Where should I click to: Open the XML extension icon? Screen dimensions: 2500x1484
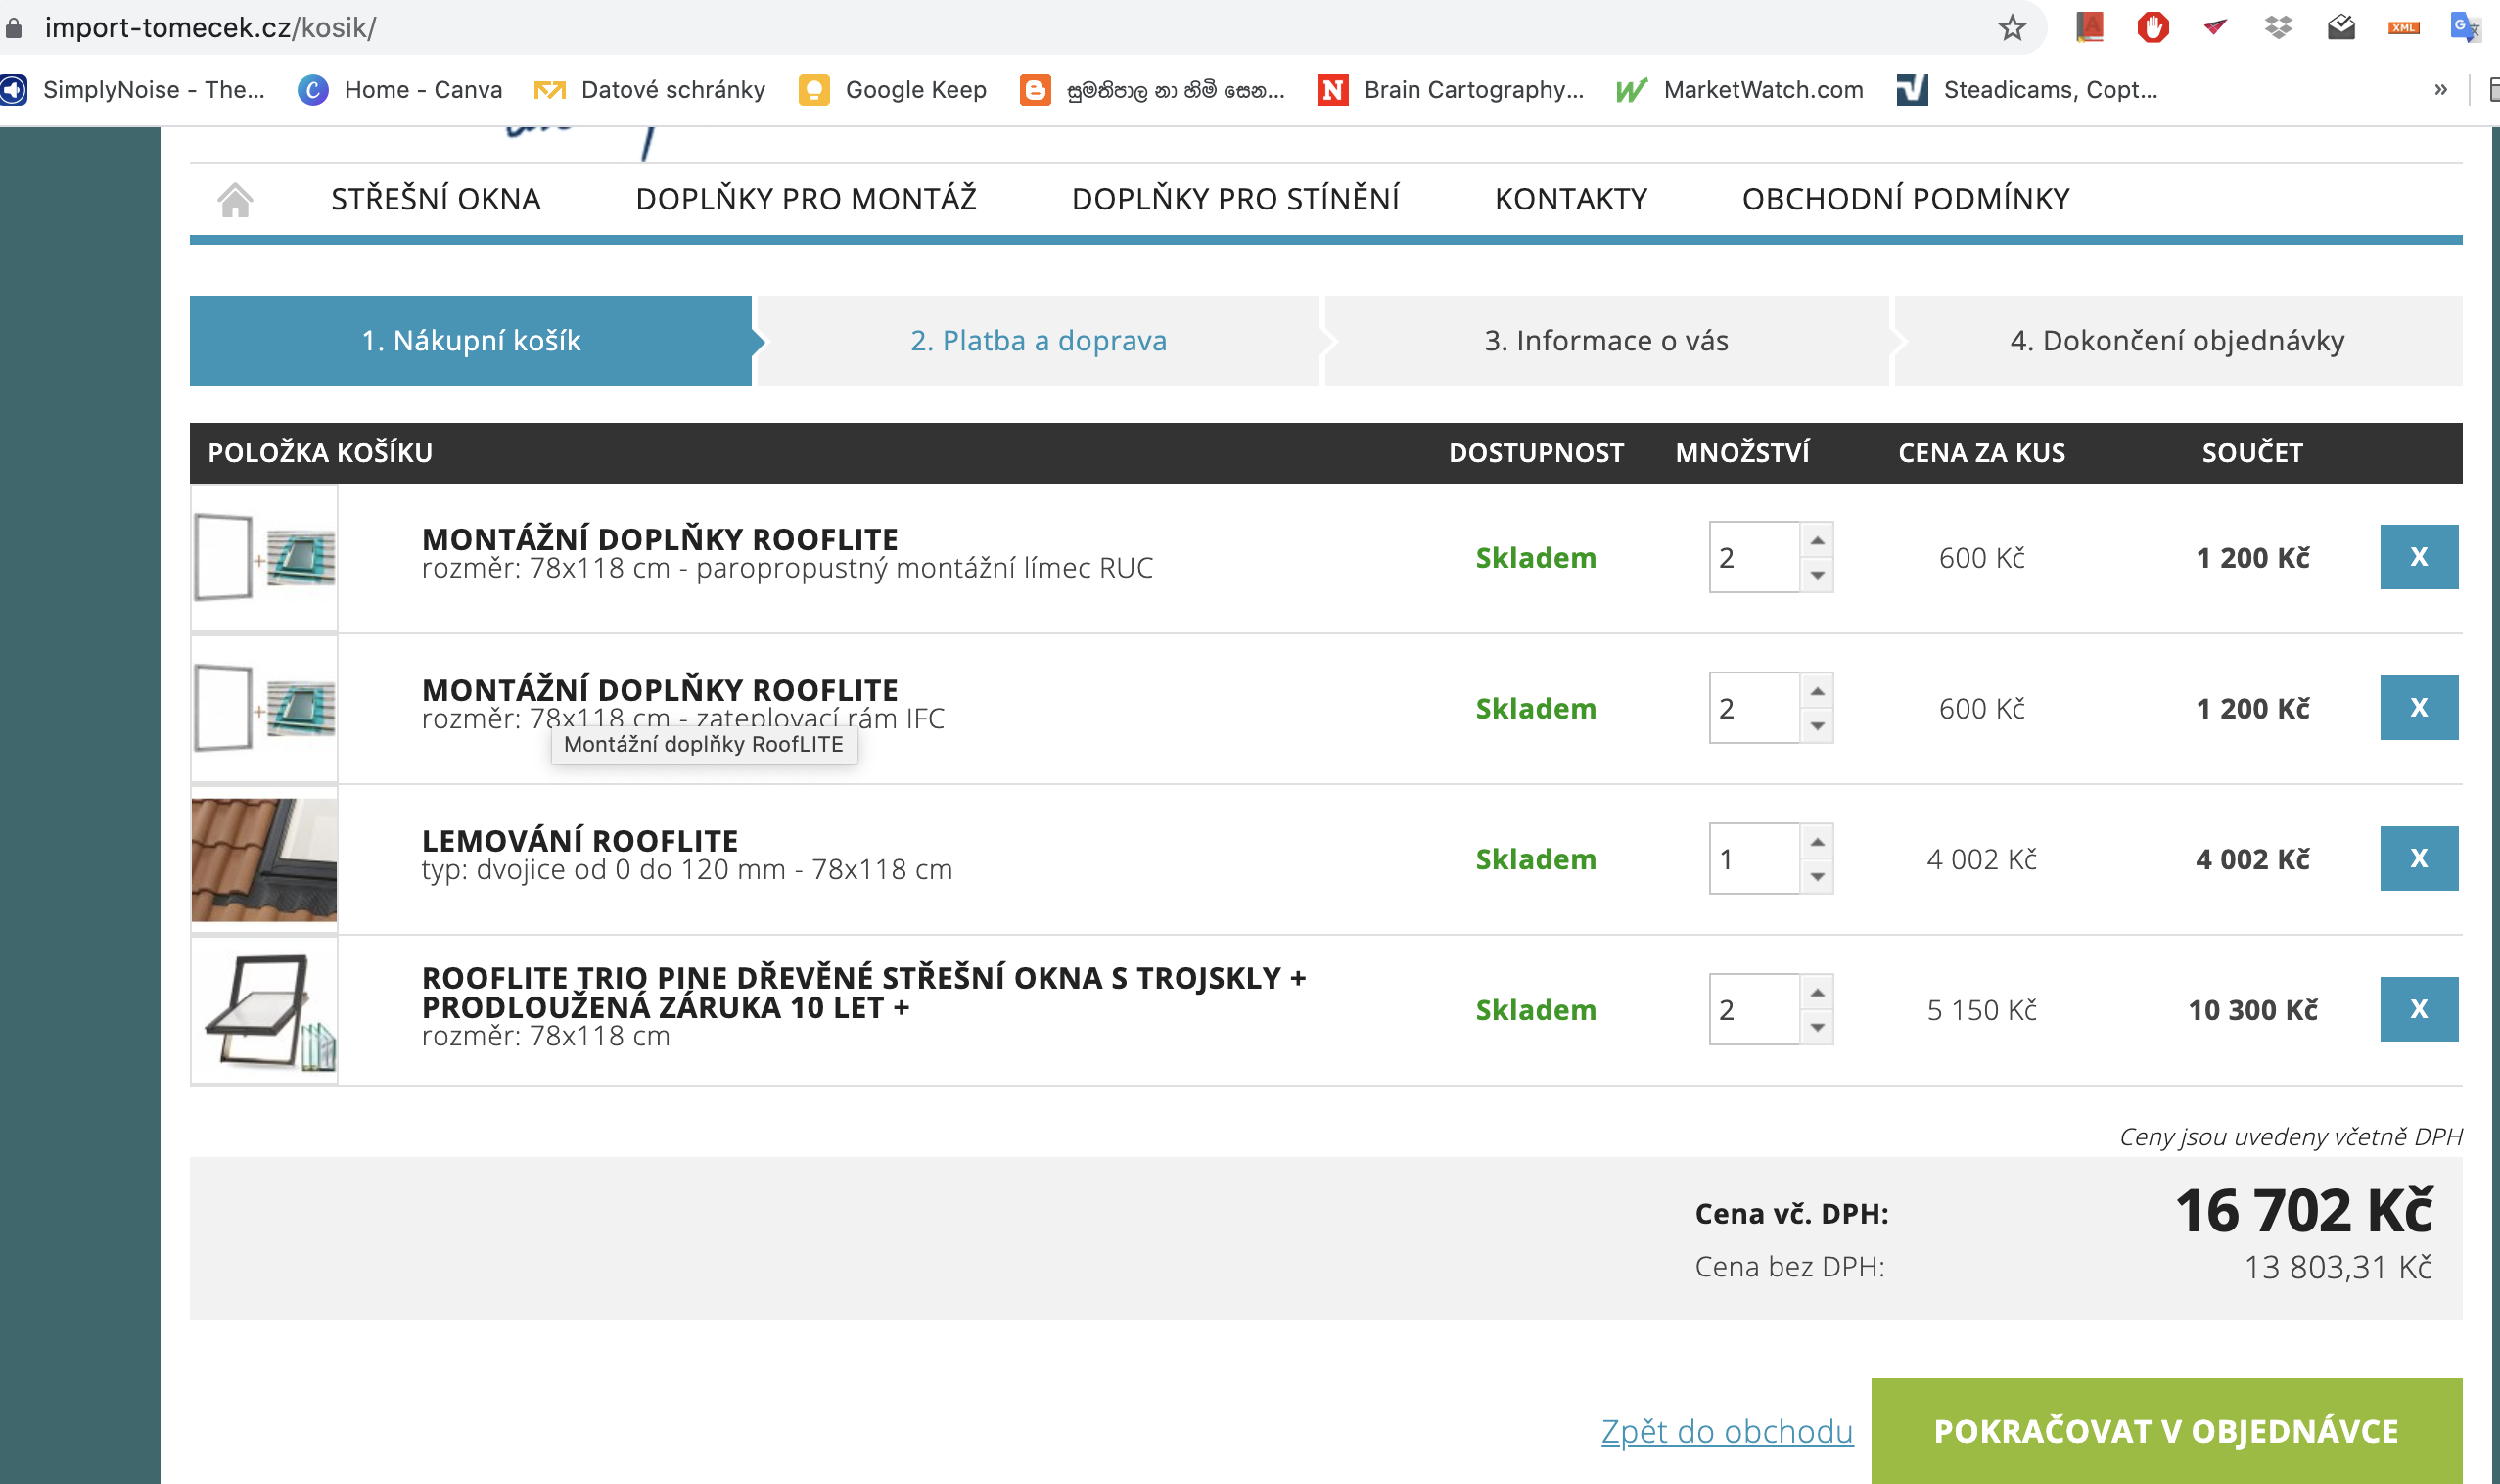(2403, 28)
